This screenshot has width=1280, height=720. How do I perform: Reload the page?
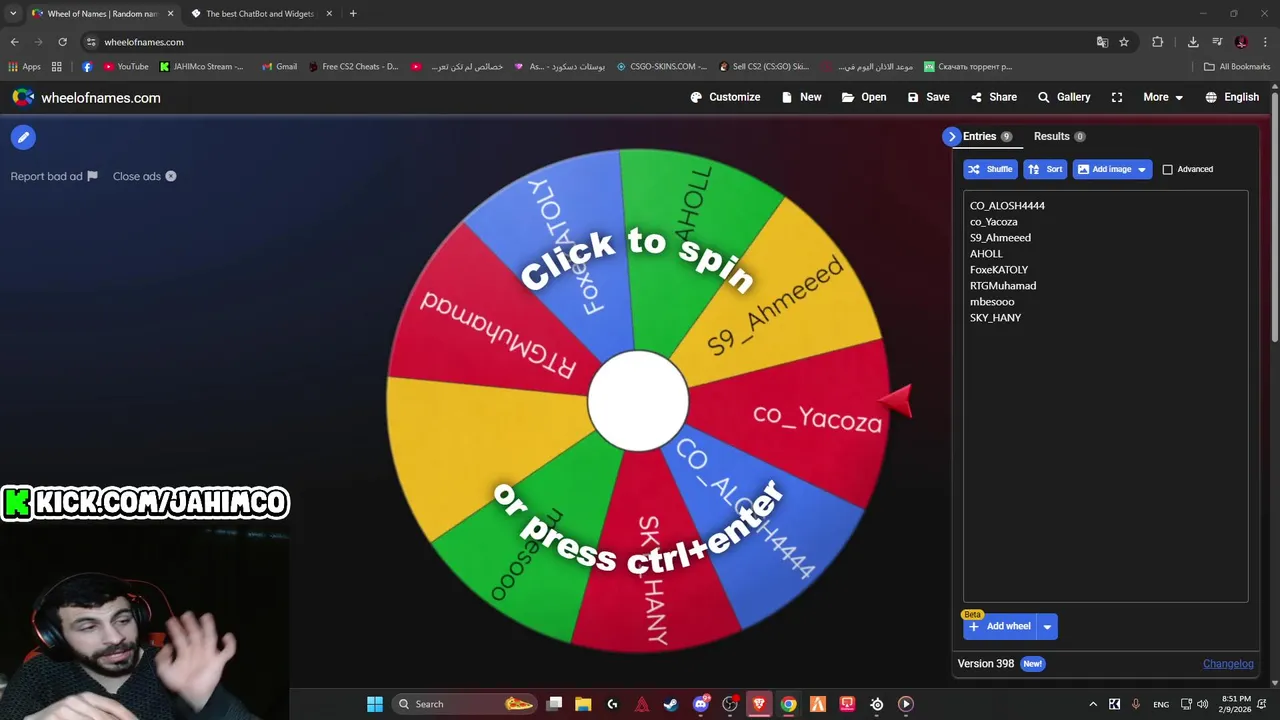[62, 42]
